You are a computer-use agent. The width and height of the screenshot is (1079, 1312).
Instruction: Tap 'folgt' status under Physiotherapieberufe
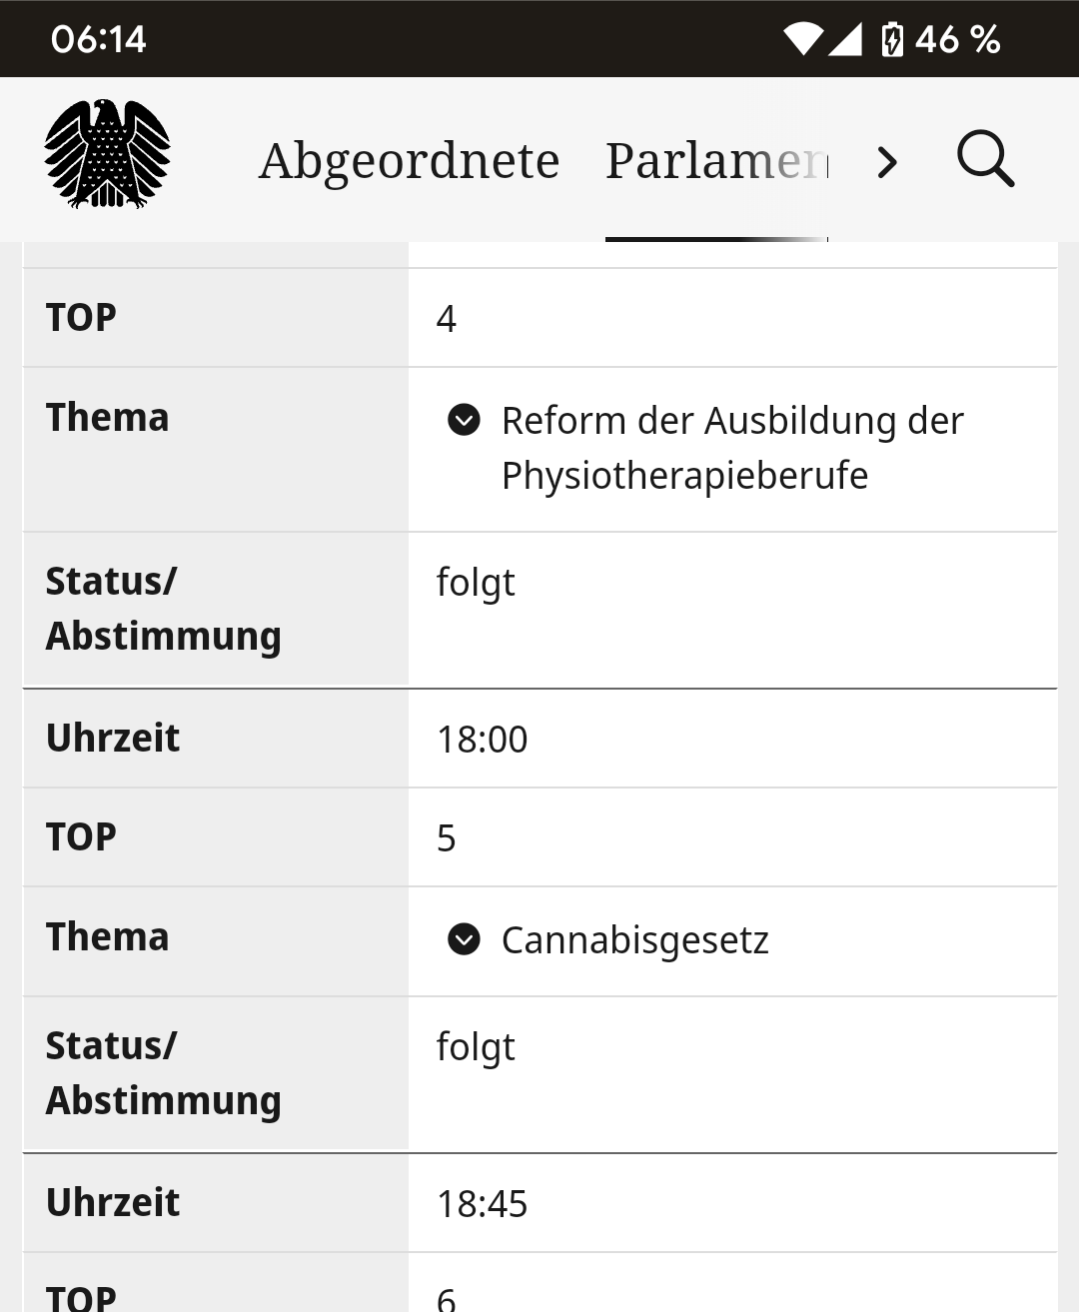click(476, 582)
